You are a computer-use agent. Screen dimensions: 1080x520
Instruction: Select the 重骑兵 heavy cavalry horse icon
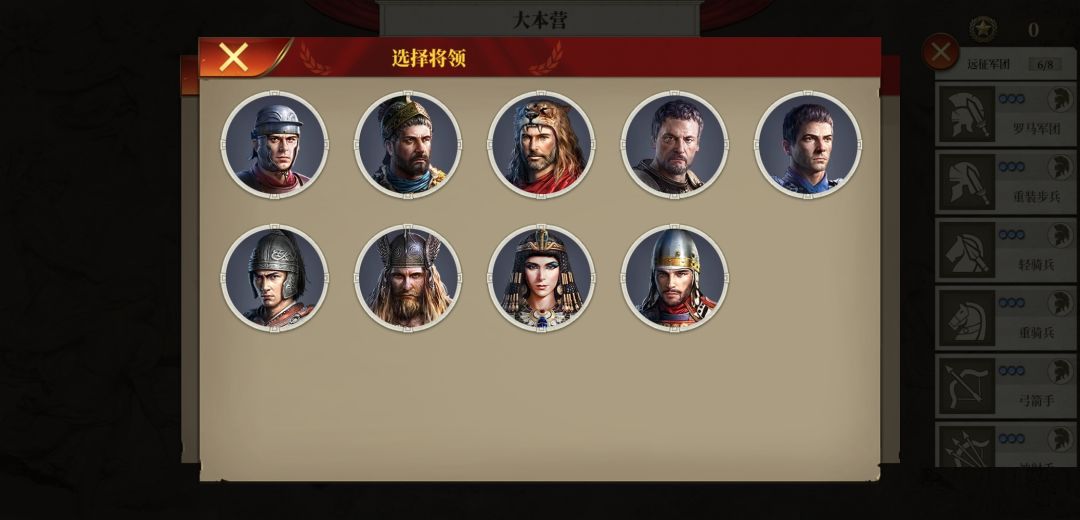[967, 318]
